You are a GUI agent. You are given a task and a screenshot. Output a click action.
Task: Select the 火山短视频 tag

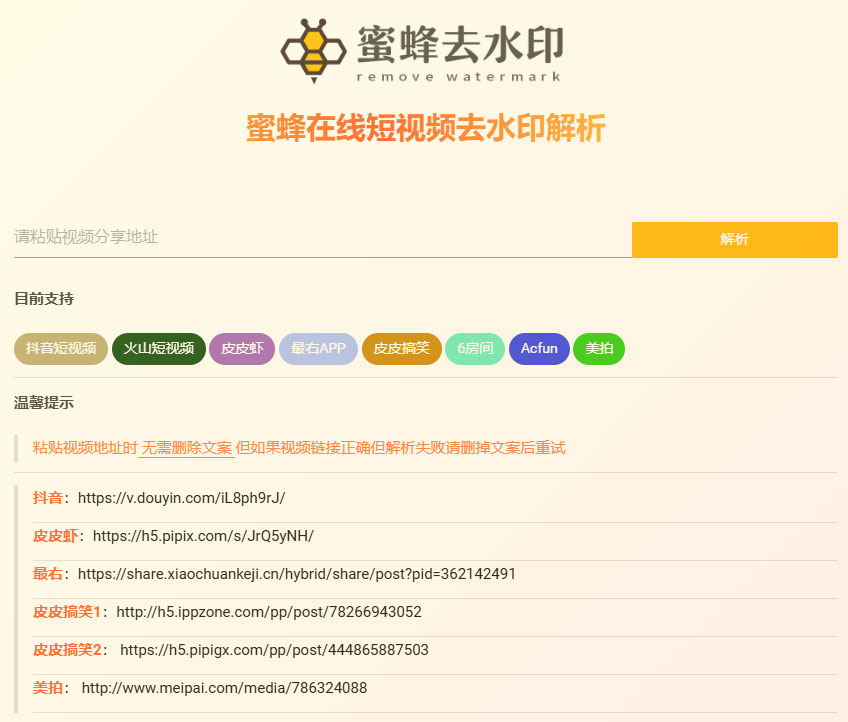(x=158, y=349)
